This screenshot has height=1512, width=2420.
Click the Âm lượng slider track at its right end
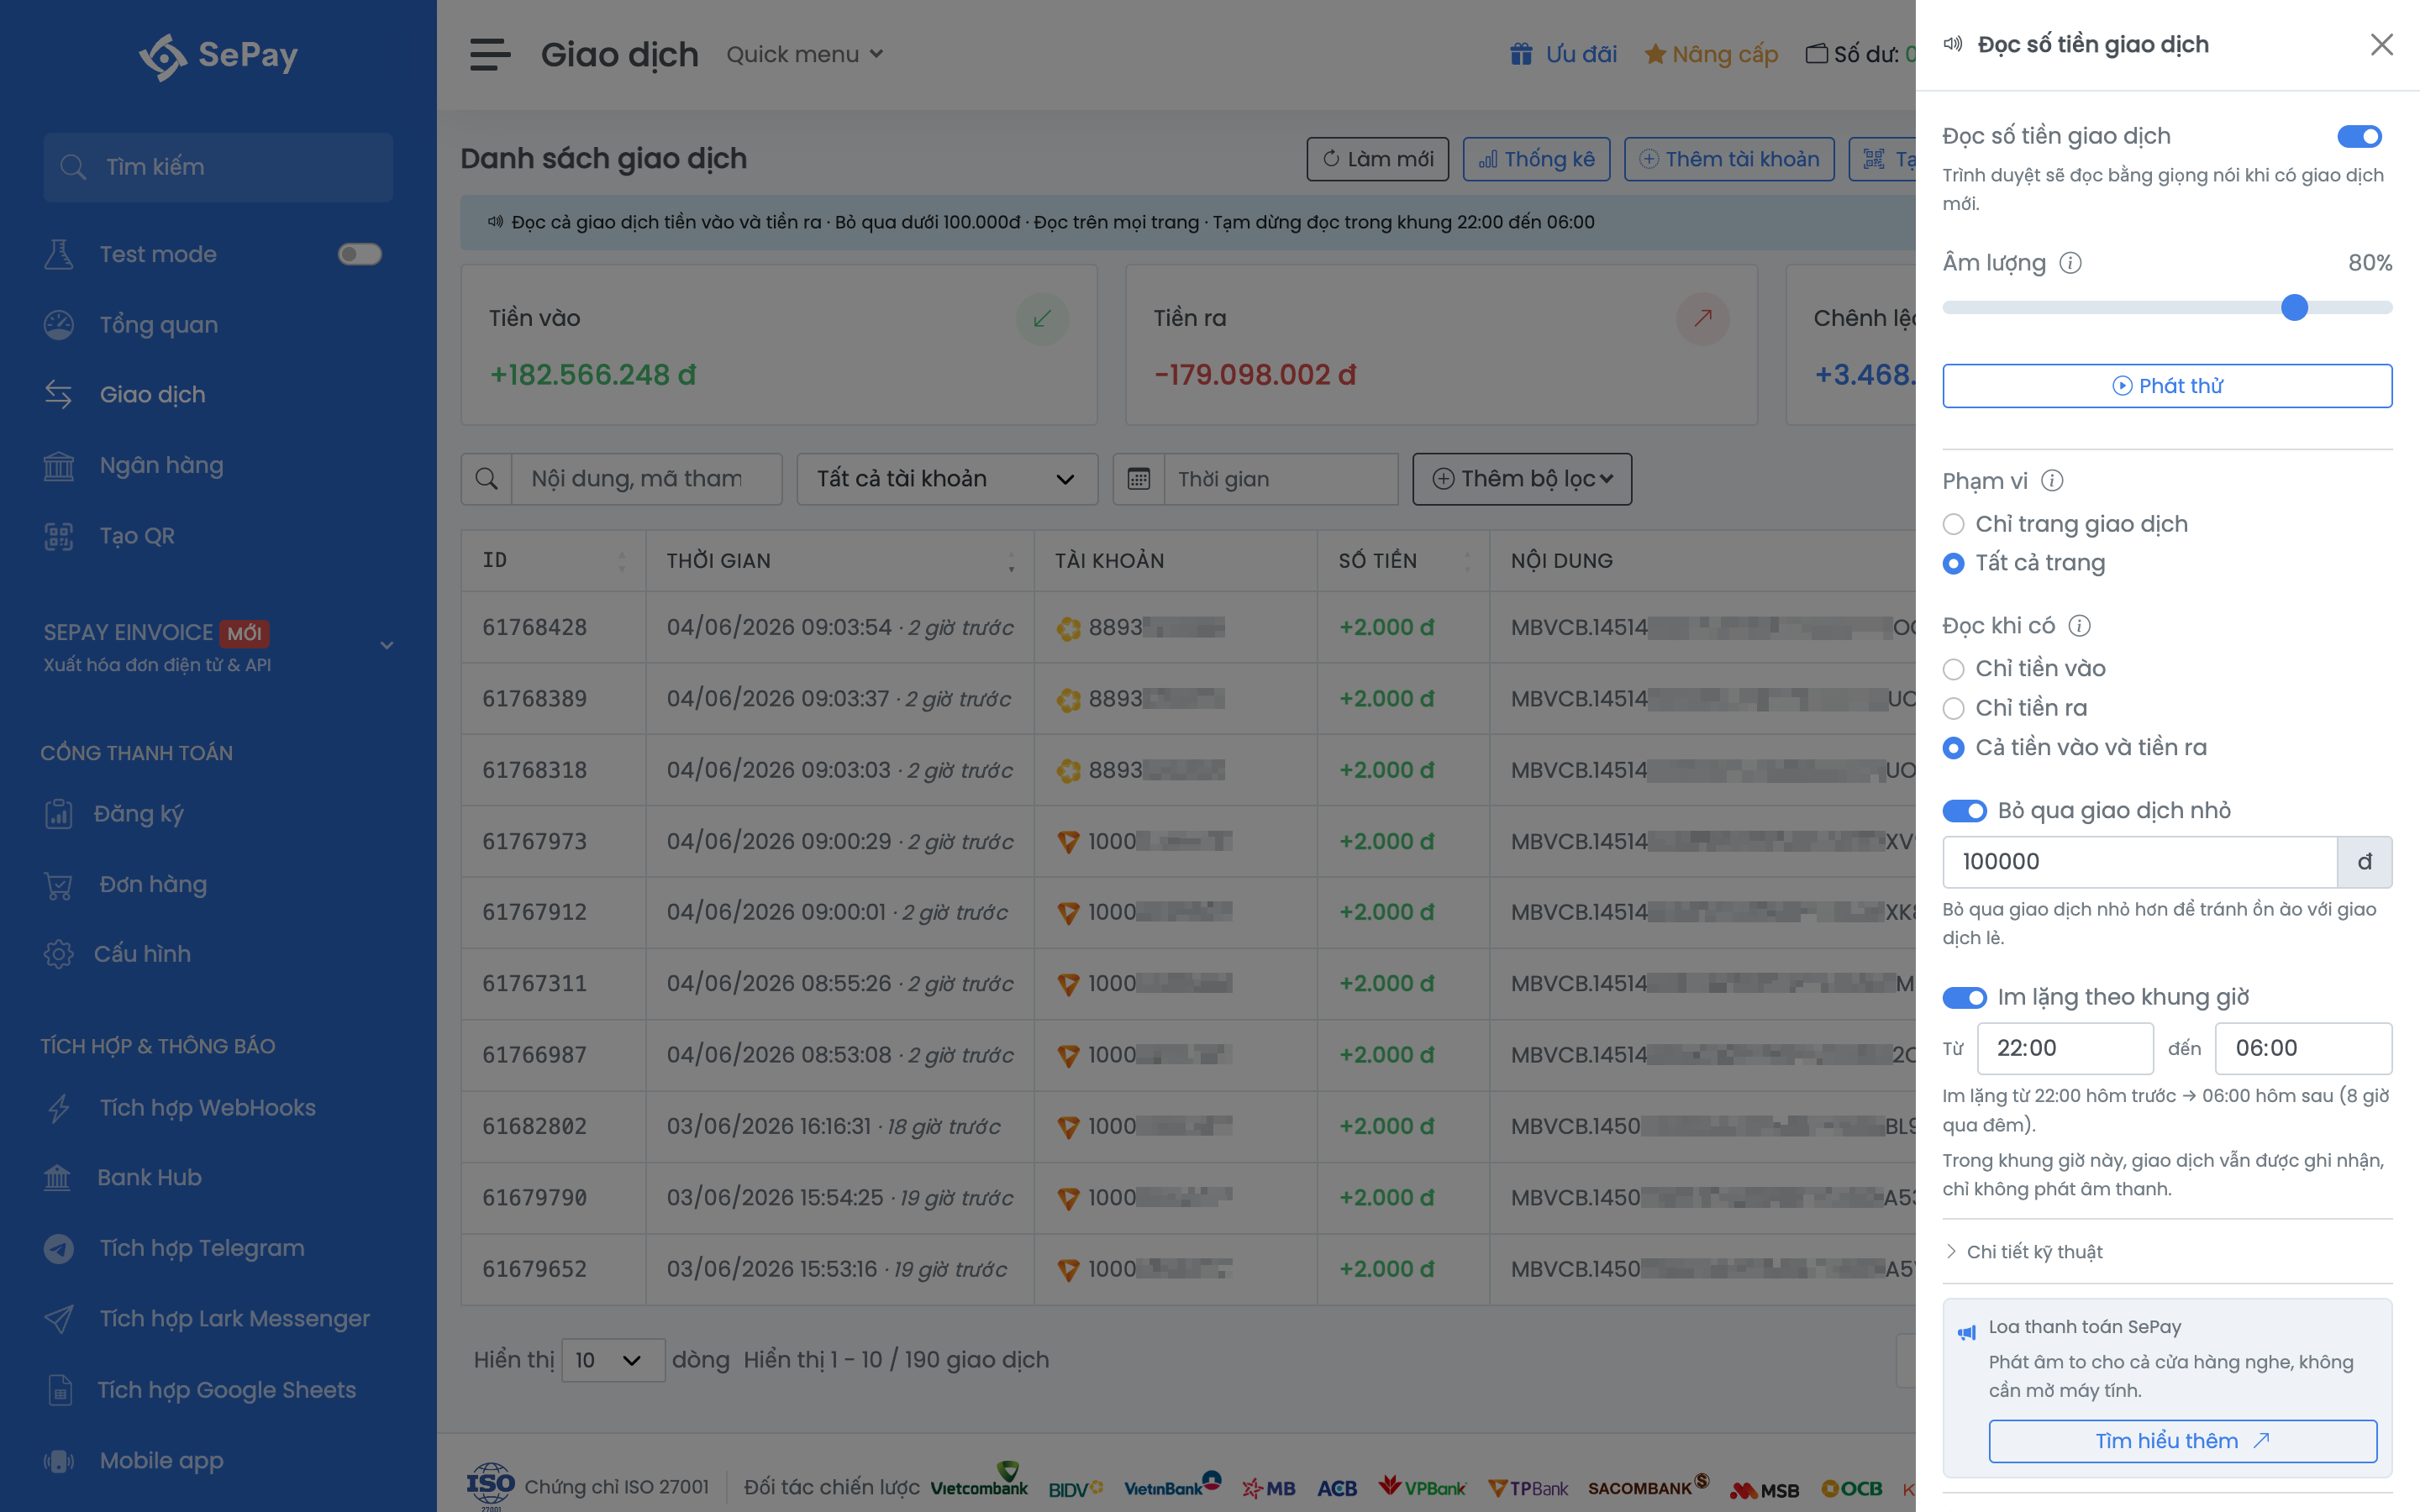click(2386, 308)
